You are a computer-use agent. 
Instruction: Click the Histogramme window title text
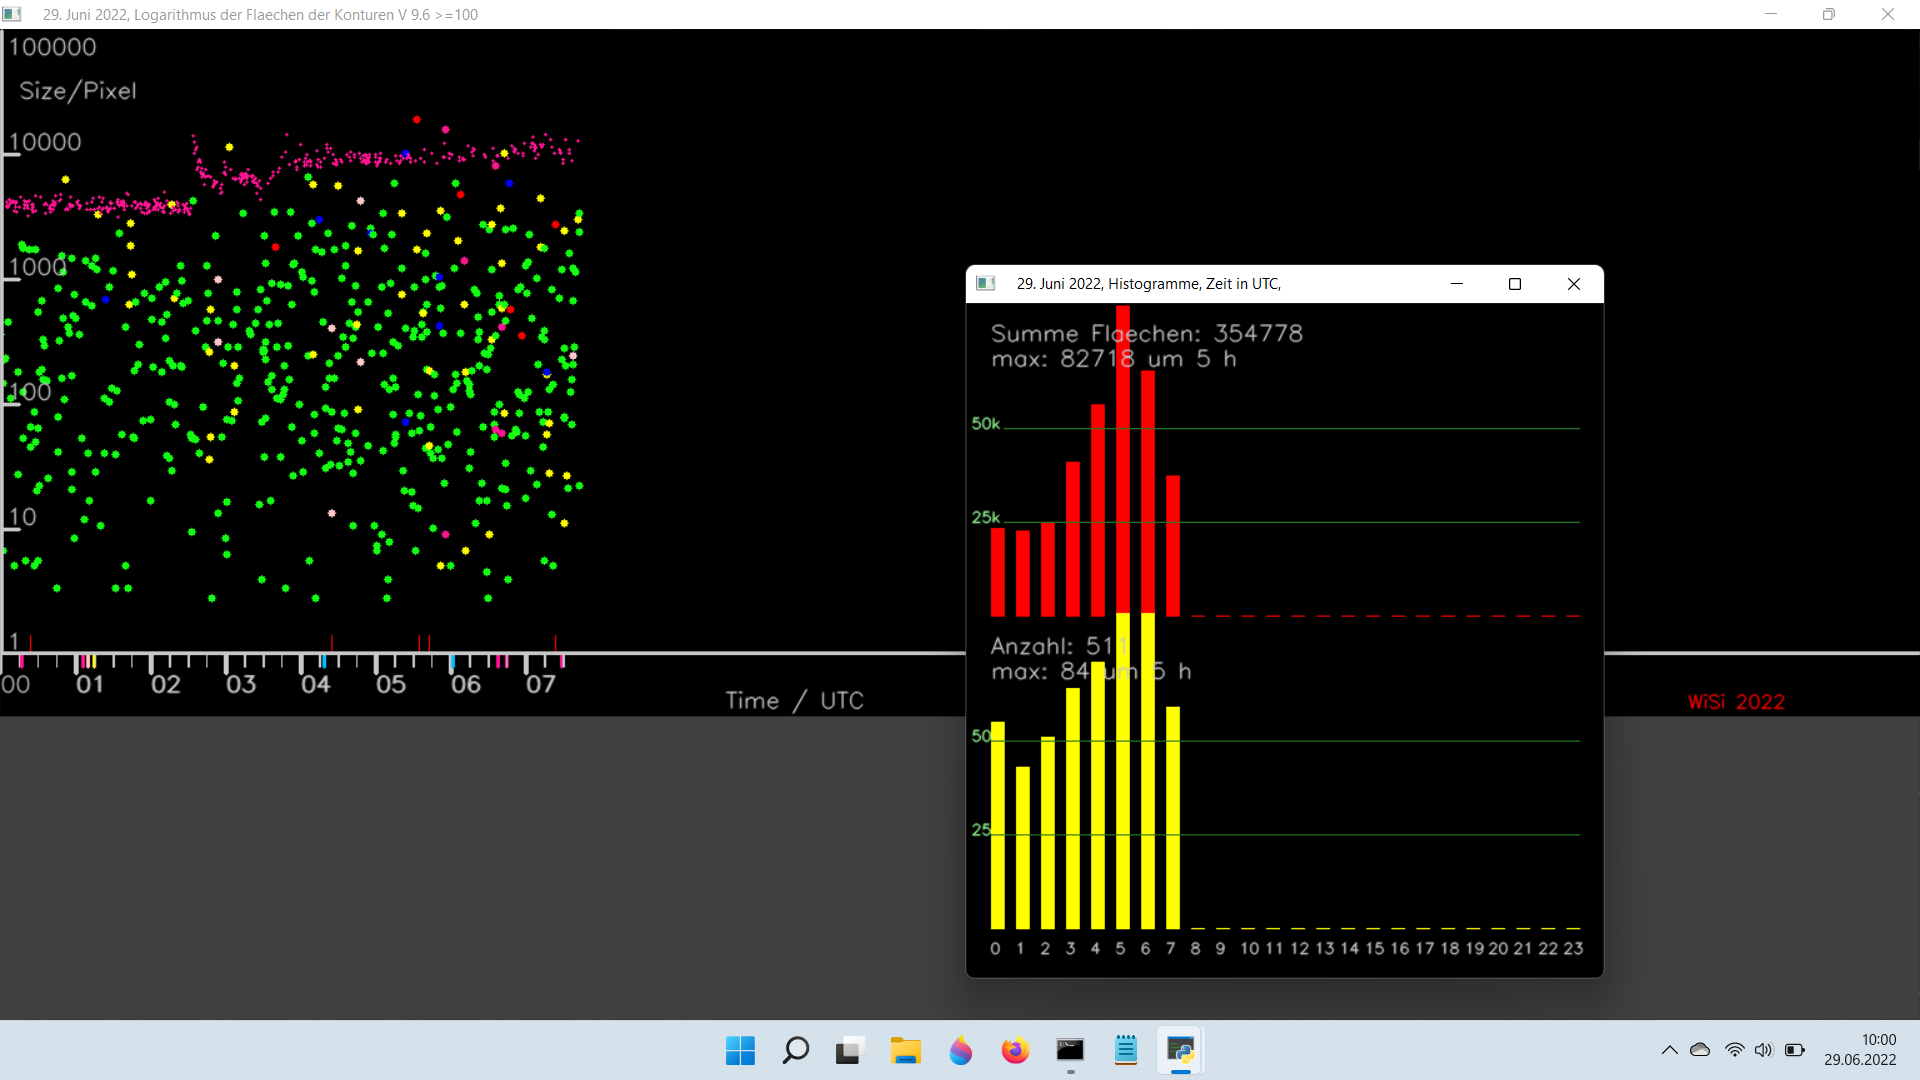[1149, 284]
